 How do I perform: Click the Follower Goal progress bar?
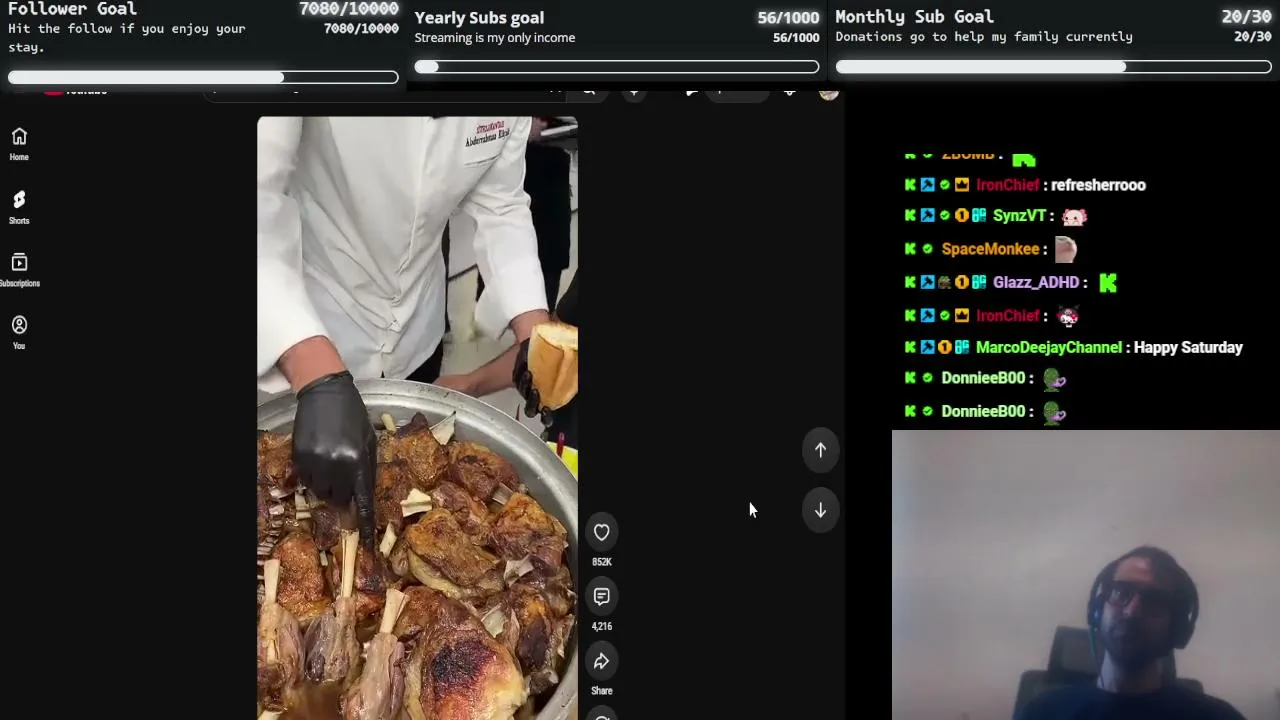pyautogui.click(x=203, y=77)
